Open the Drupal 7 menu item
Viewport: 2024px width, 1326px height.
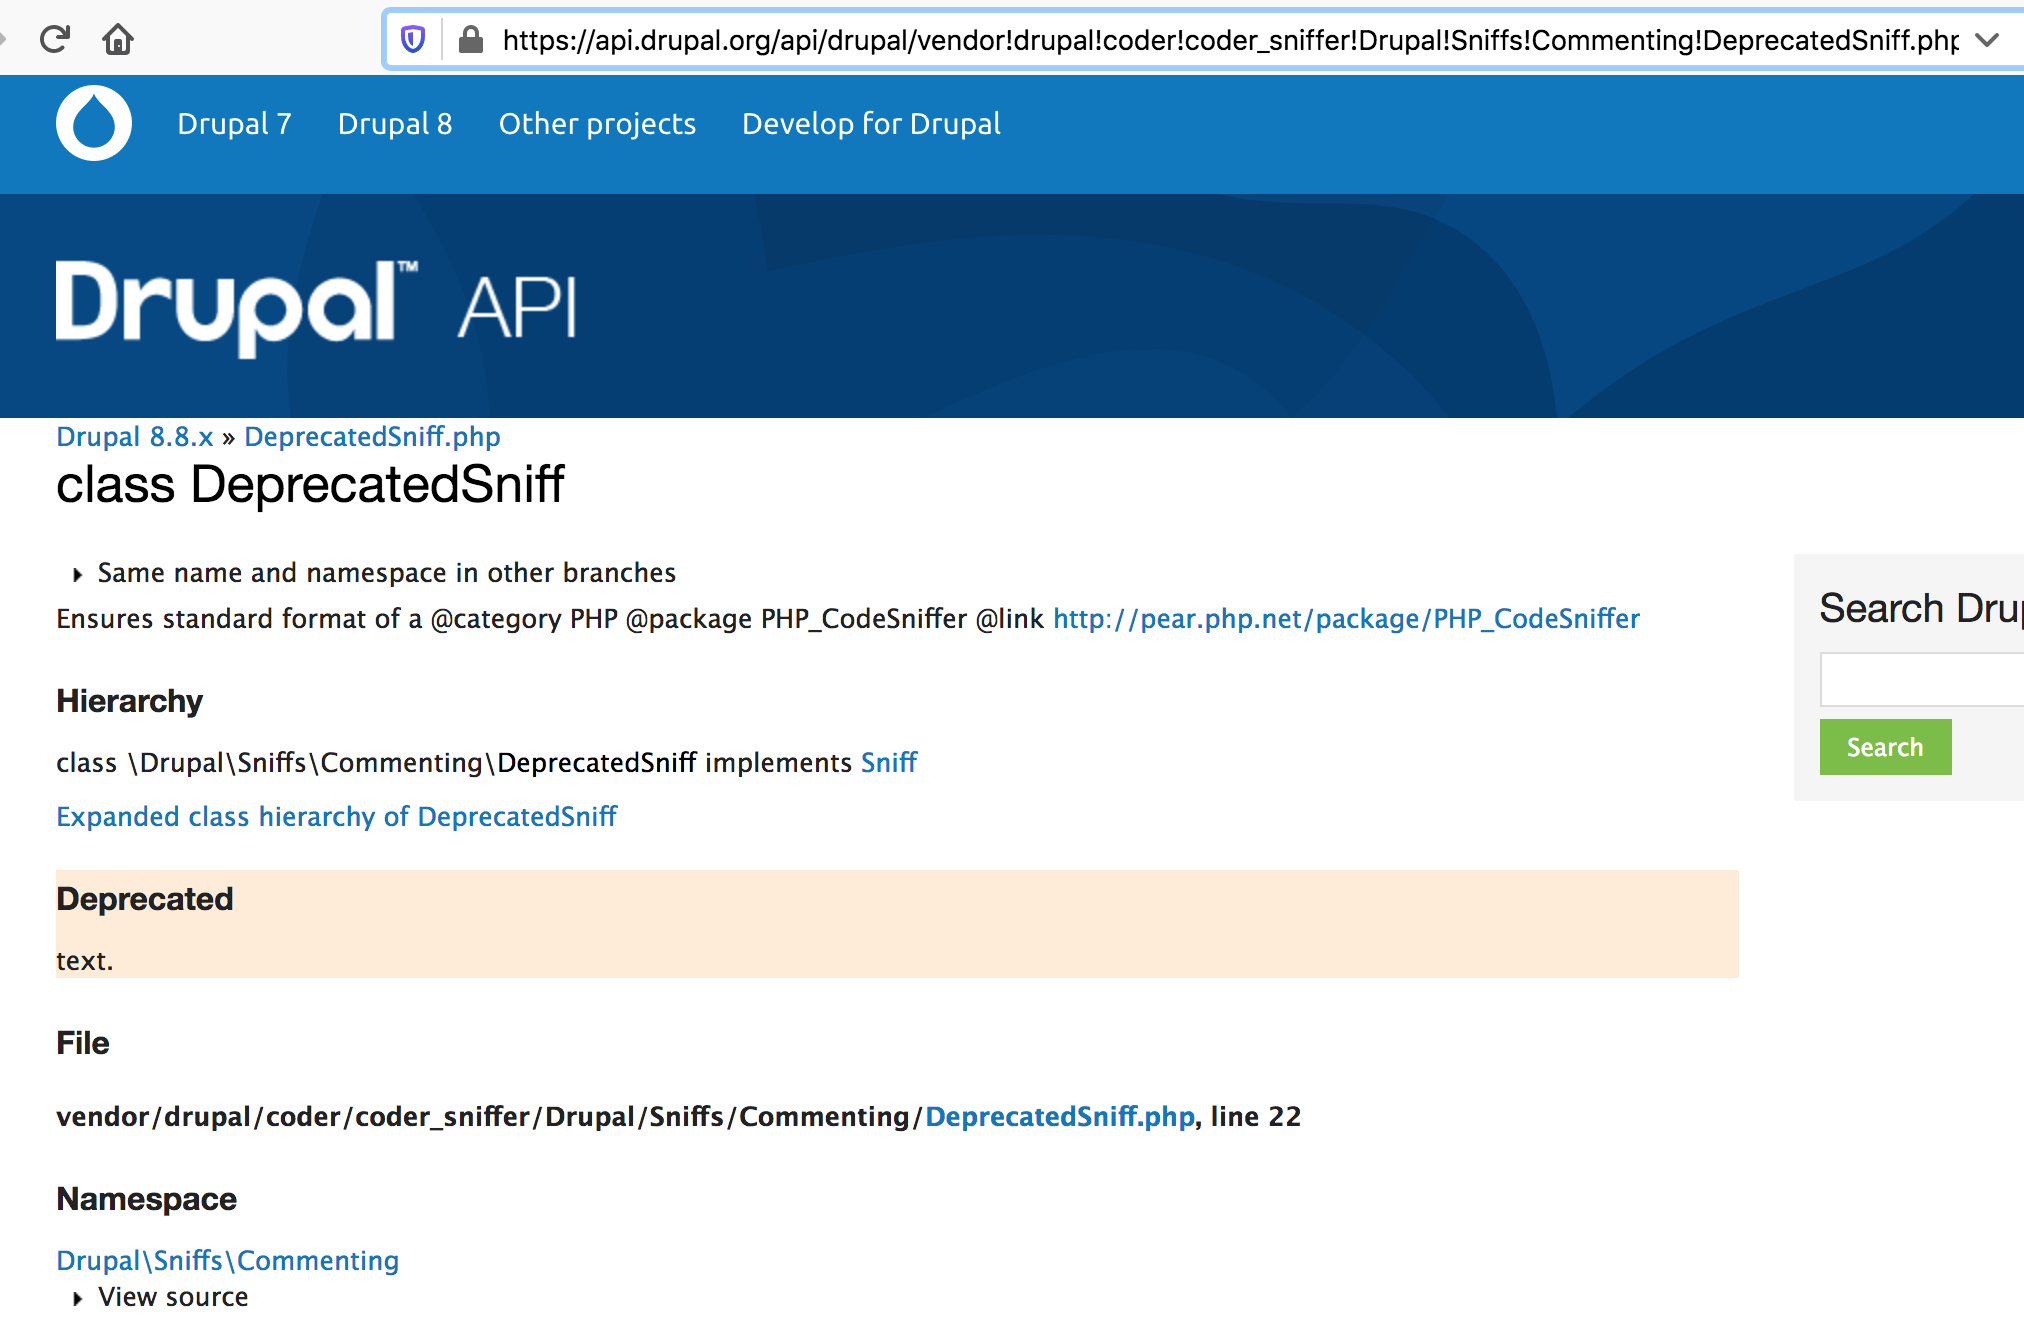pyautogui.click(x=235, y=123)
